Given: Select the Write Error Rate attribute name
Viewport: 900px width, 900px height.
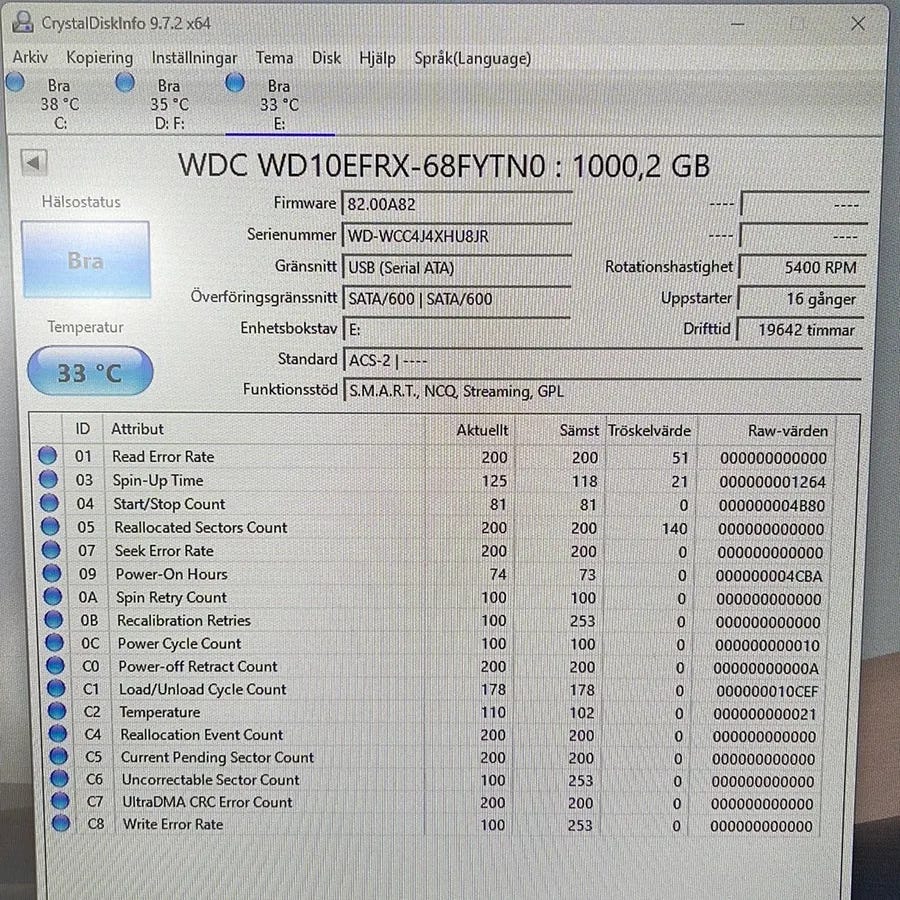Looking at the screenshot, I should (x=173, y=824).
